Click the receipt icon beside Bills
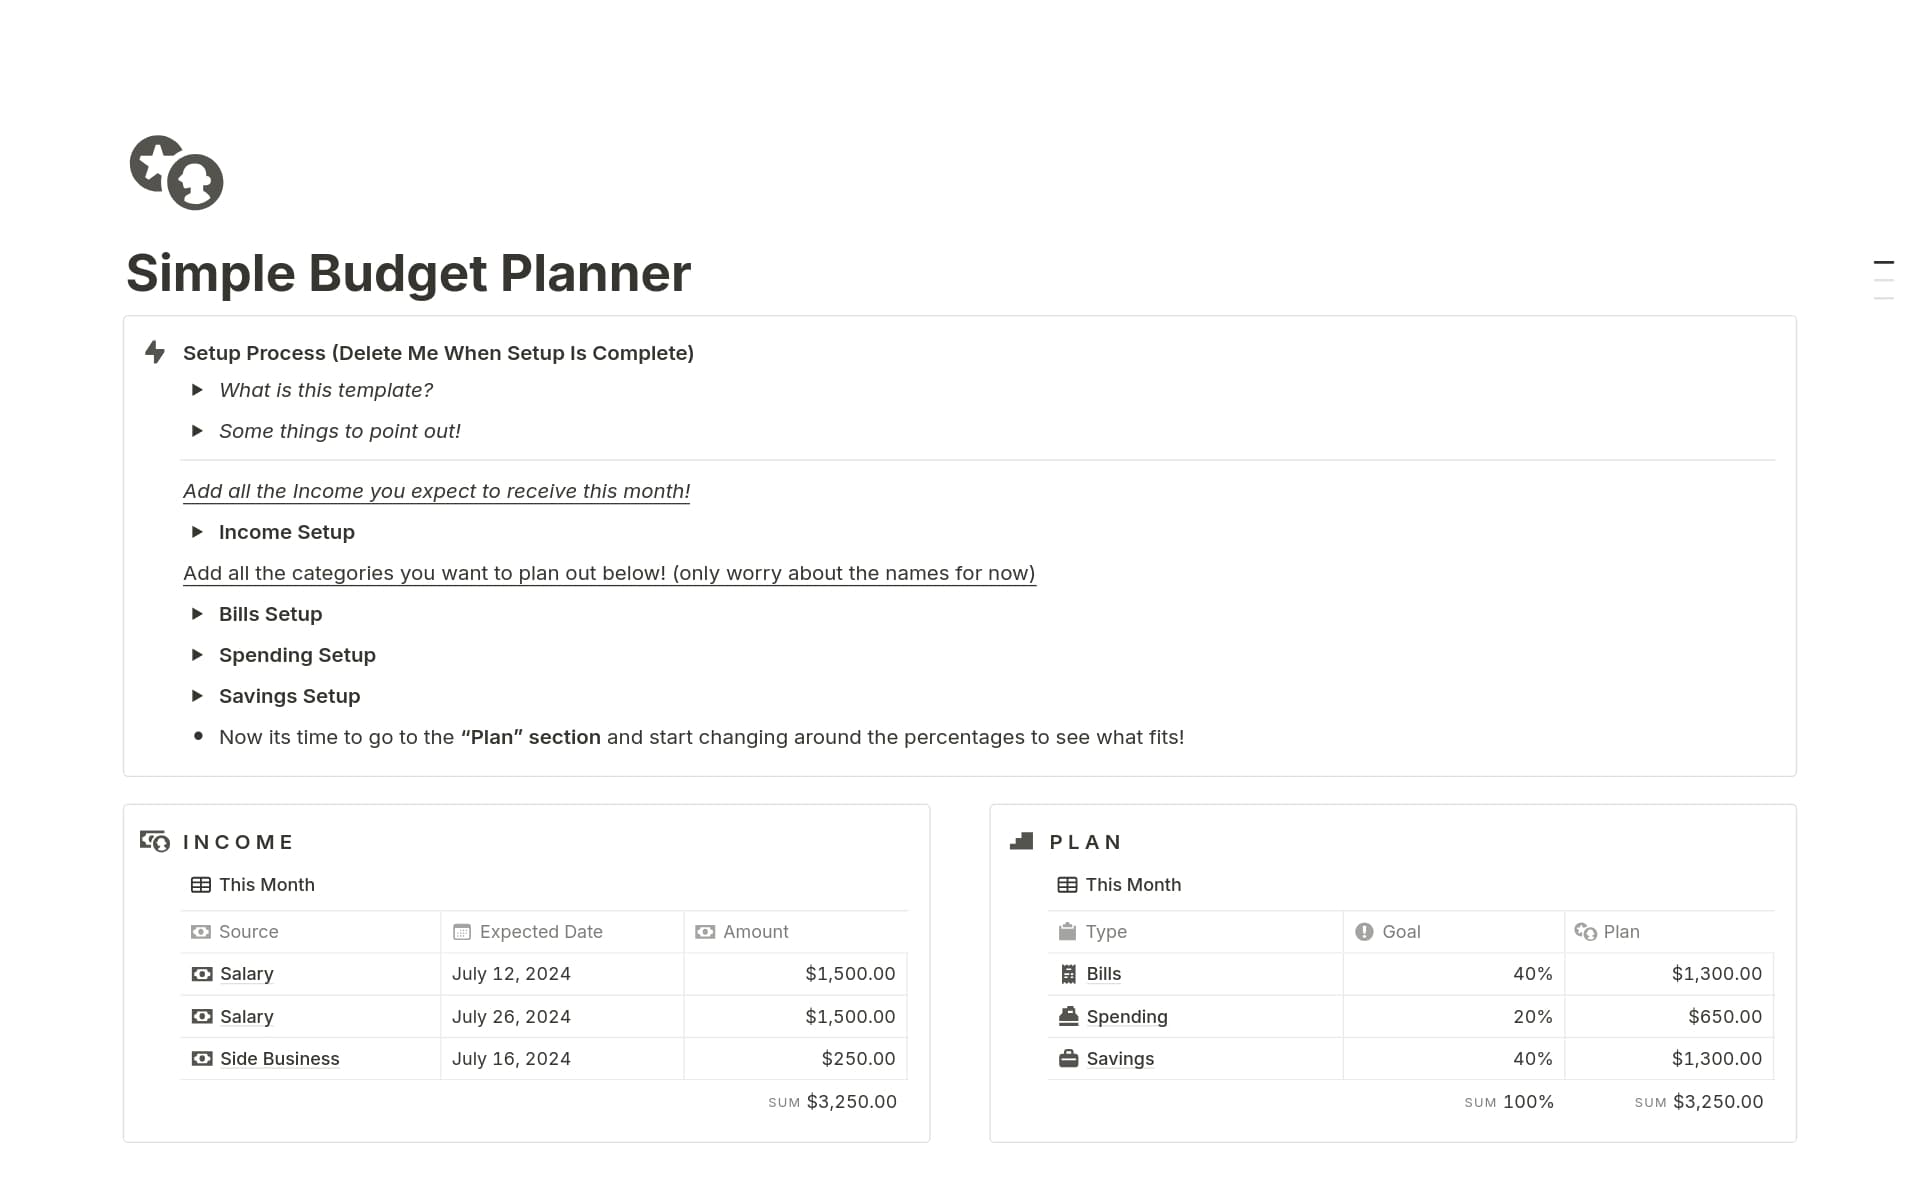This screenshot has height=1199, width=1920. (1067, 973)
